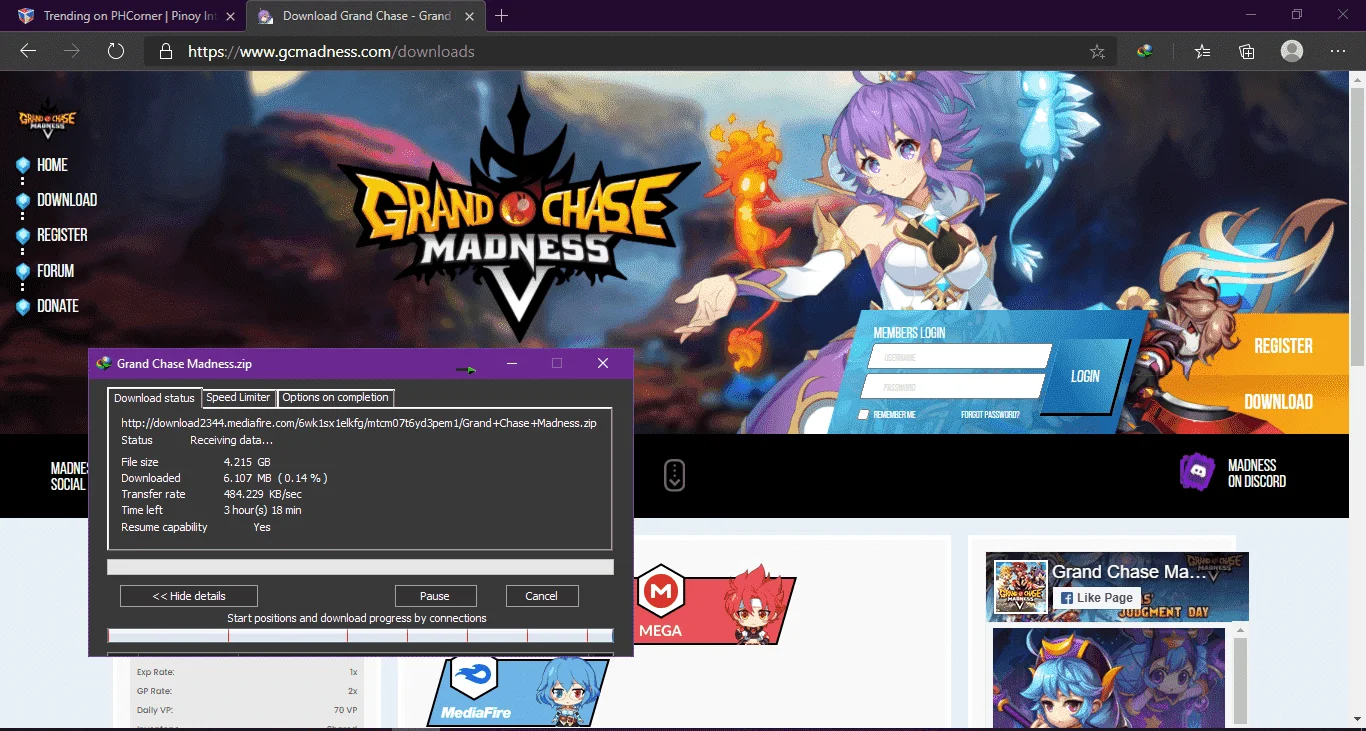Close the Download Grand Chase tab

point(469,16)
